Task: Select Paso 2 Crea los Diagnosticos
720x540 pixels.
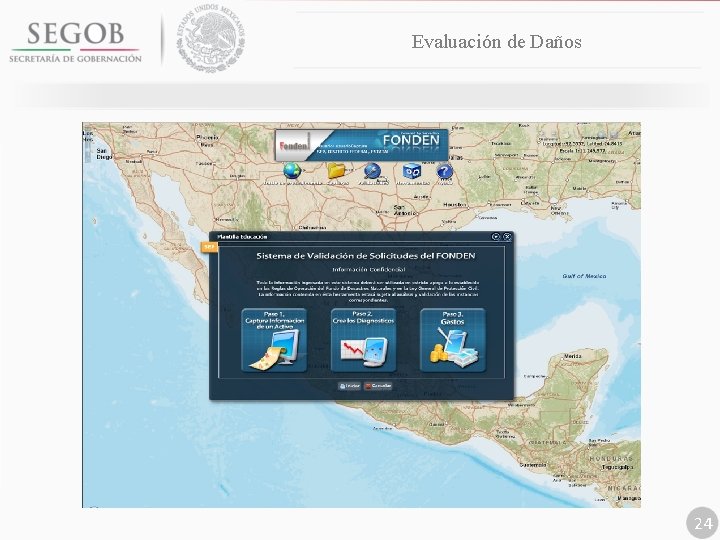Action: tap(363, 340)
